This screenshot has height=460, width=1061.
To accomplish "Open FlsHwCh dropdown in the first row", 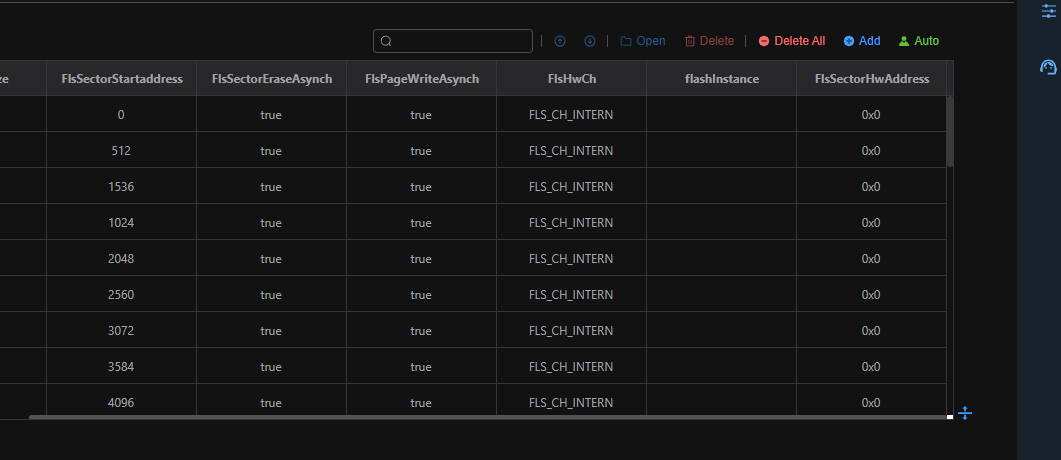I will coord(571,115).
